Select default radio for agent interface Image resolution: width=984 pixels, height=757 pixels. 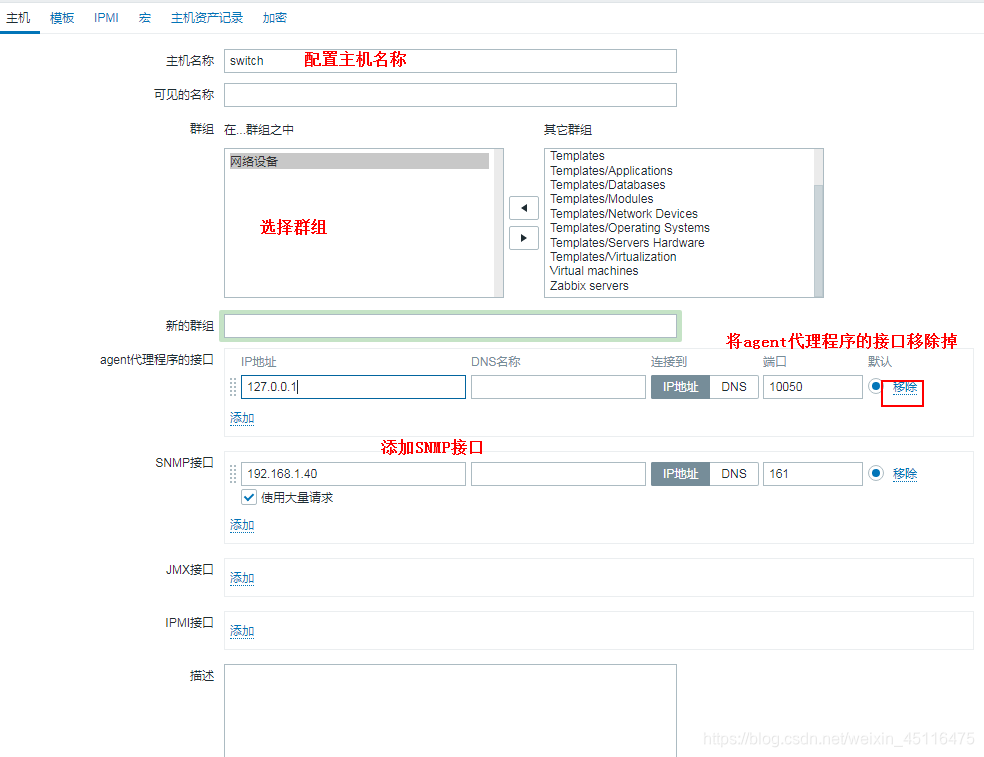(875, 386)
